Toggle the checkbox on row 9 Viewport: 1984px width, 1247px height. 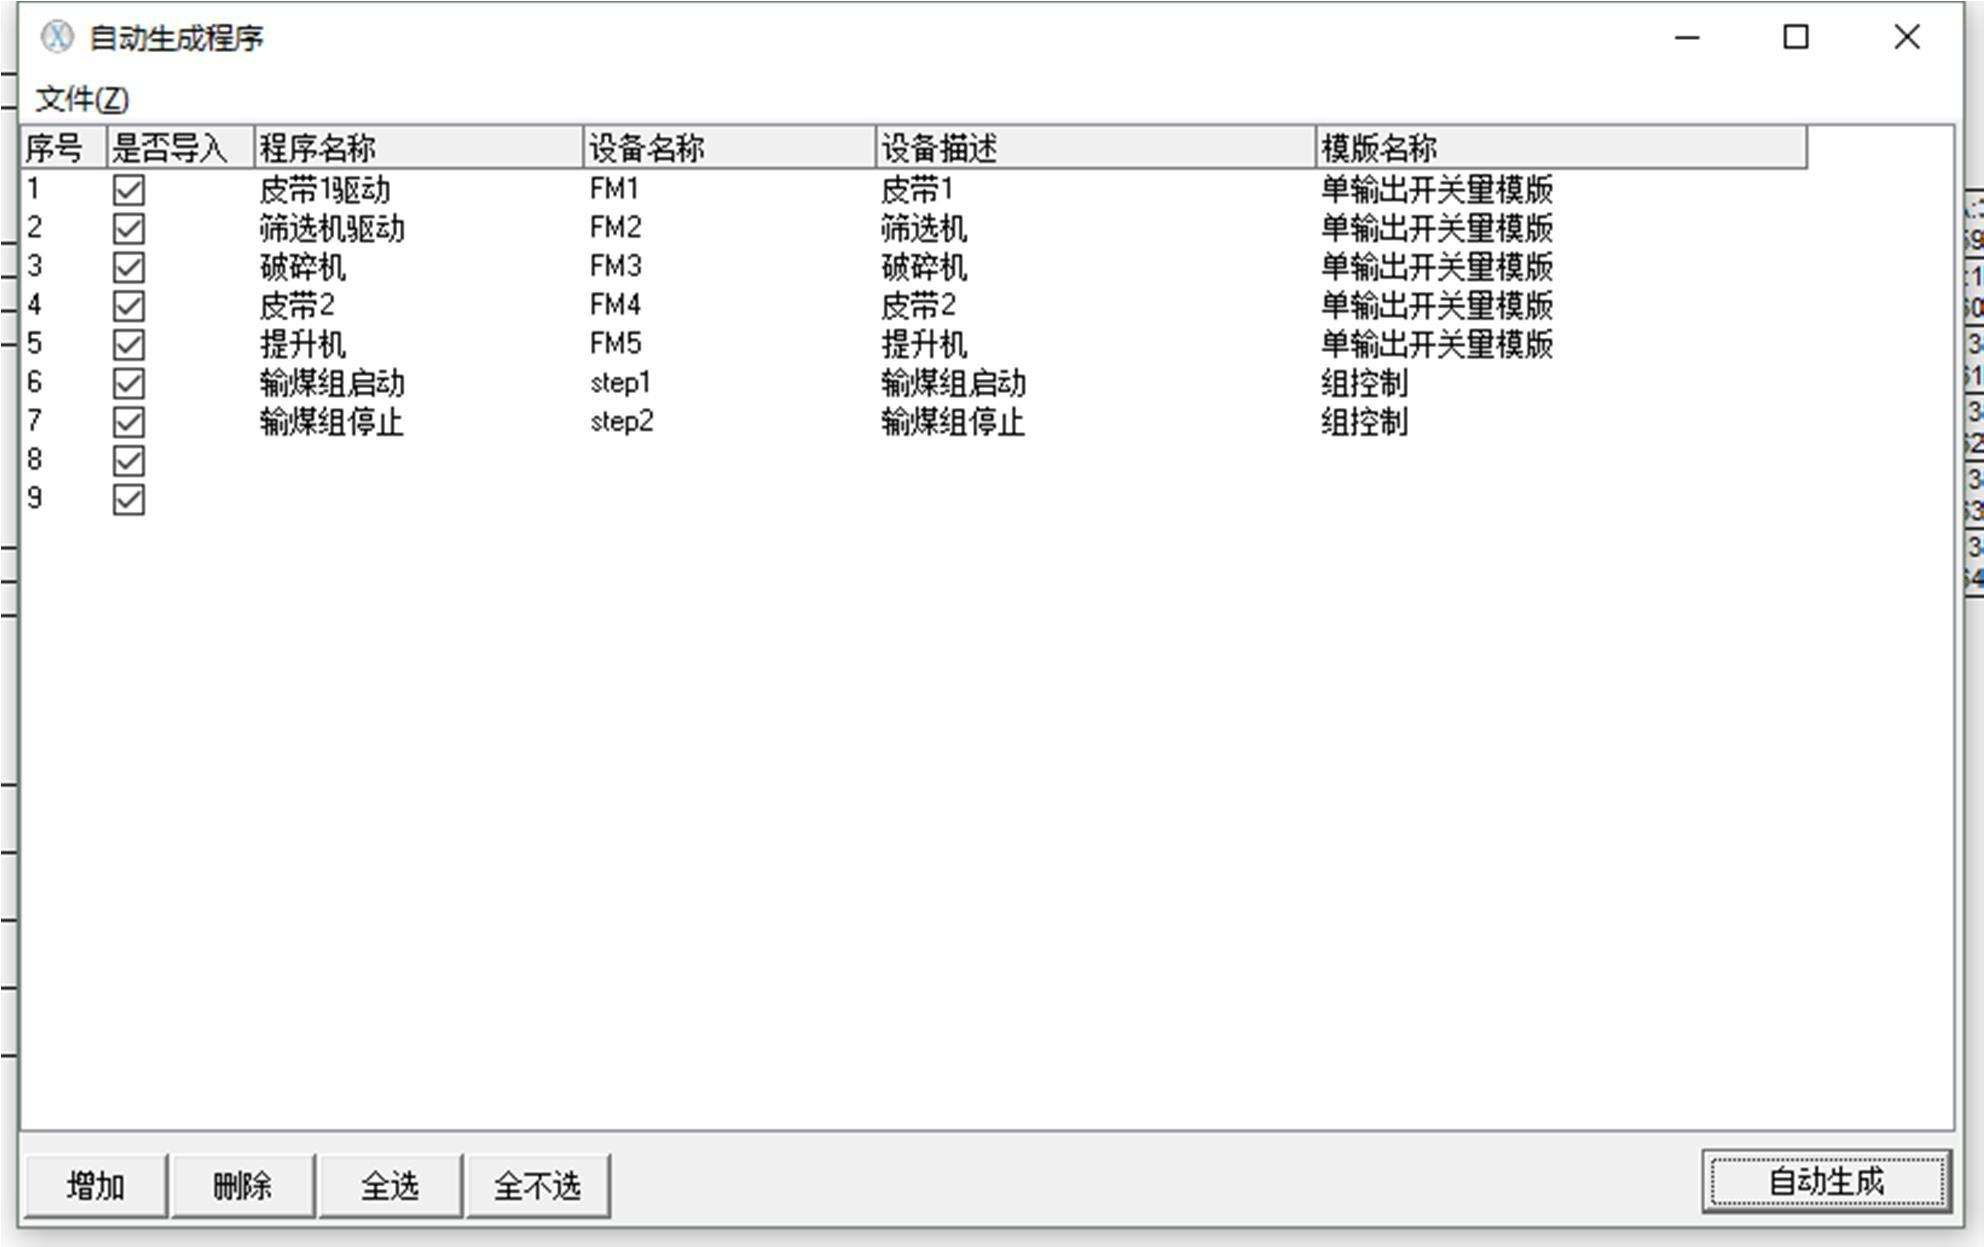coord(130,499)
